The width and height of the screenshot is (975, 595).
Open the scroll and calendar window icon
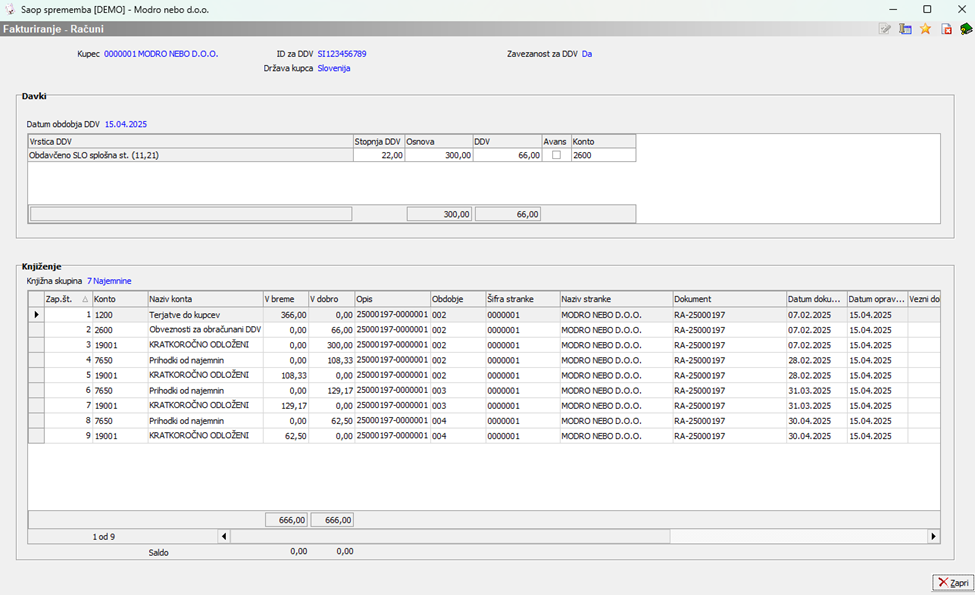[906, 29]
